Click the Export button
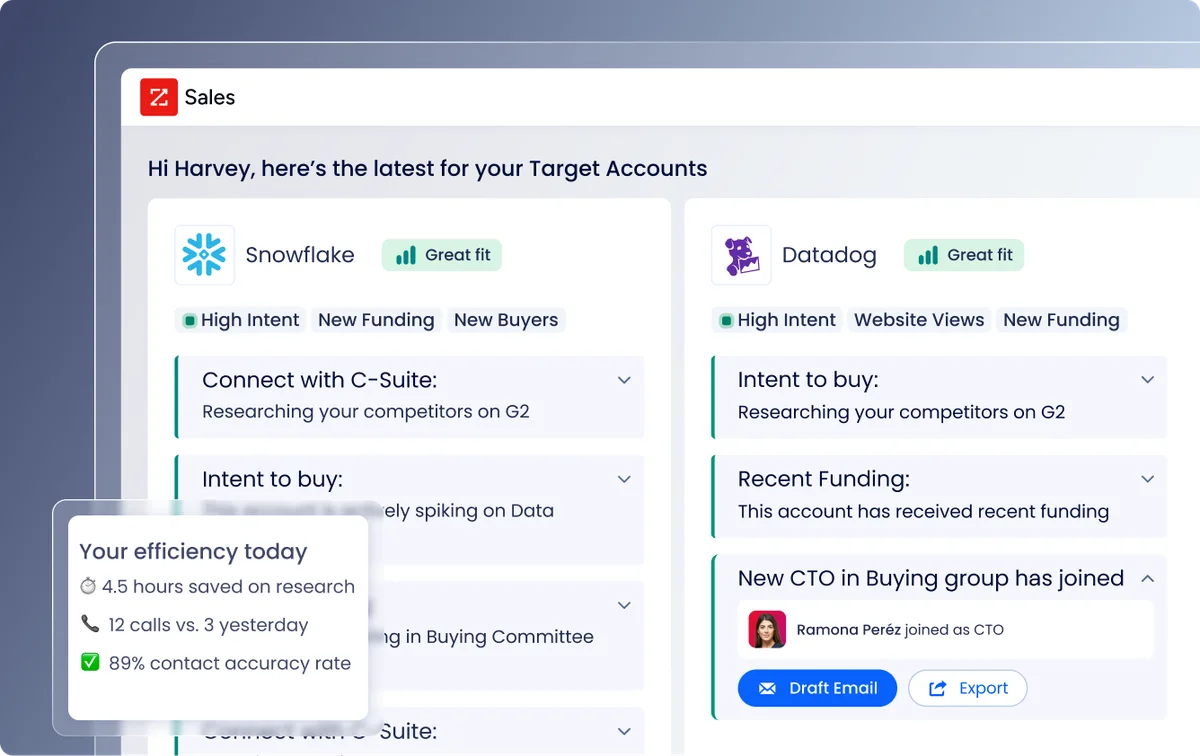The width and height of the screenshot is (1200, 756). pos(967,688)
